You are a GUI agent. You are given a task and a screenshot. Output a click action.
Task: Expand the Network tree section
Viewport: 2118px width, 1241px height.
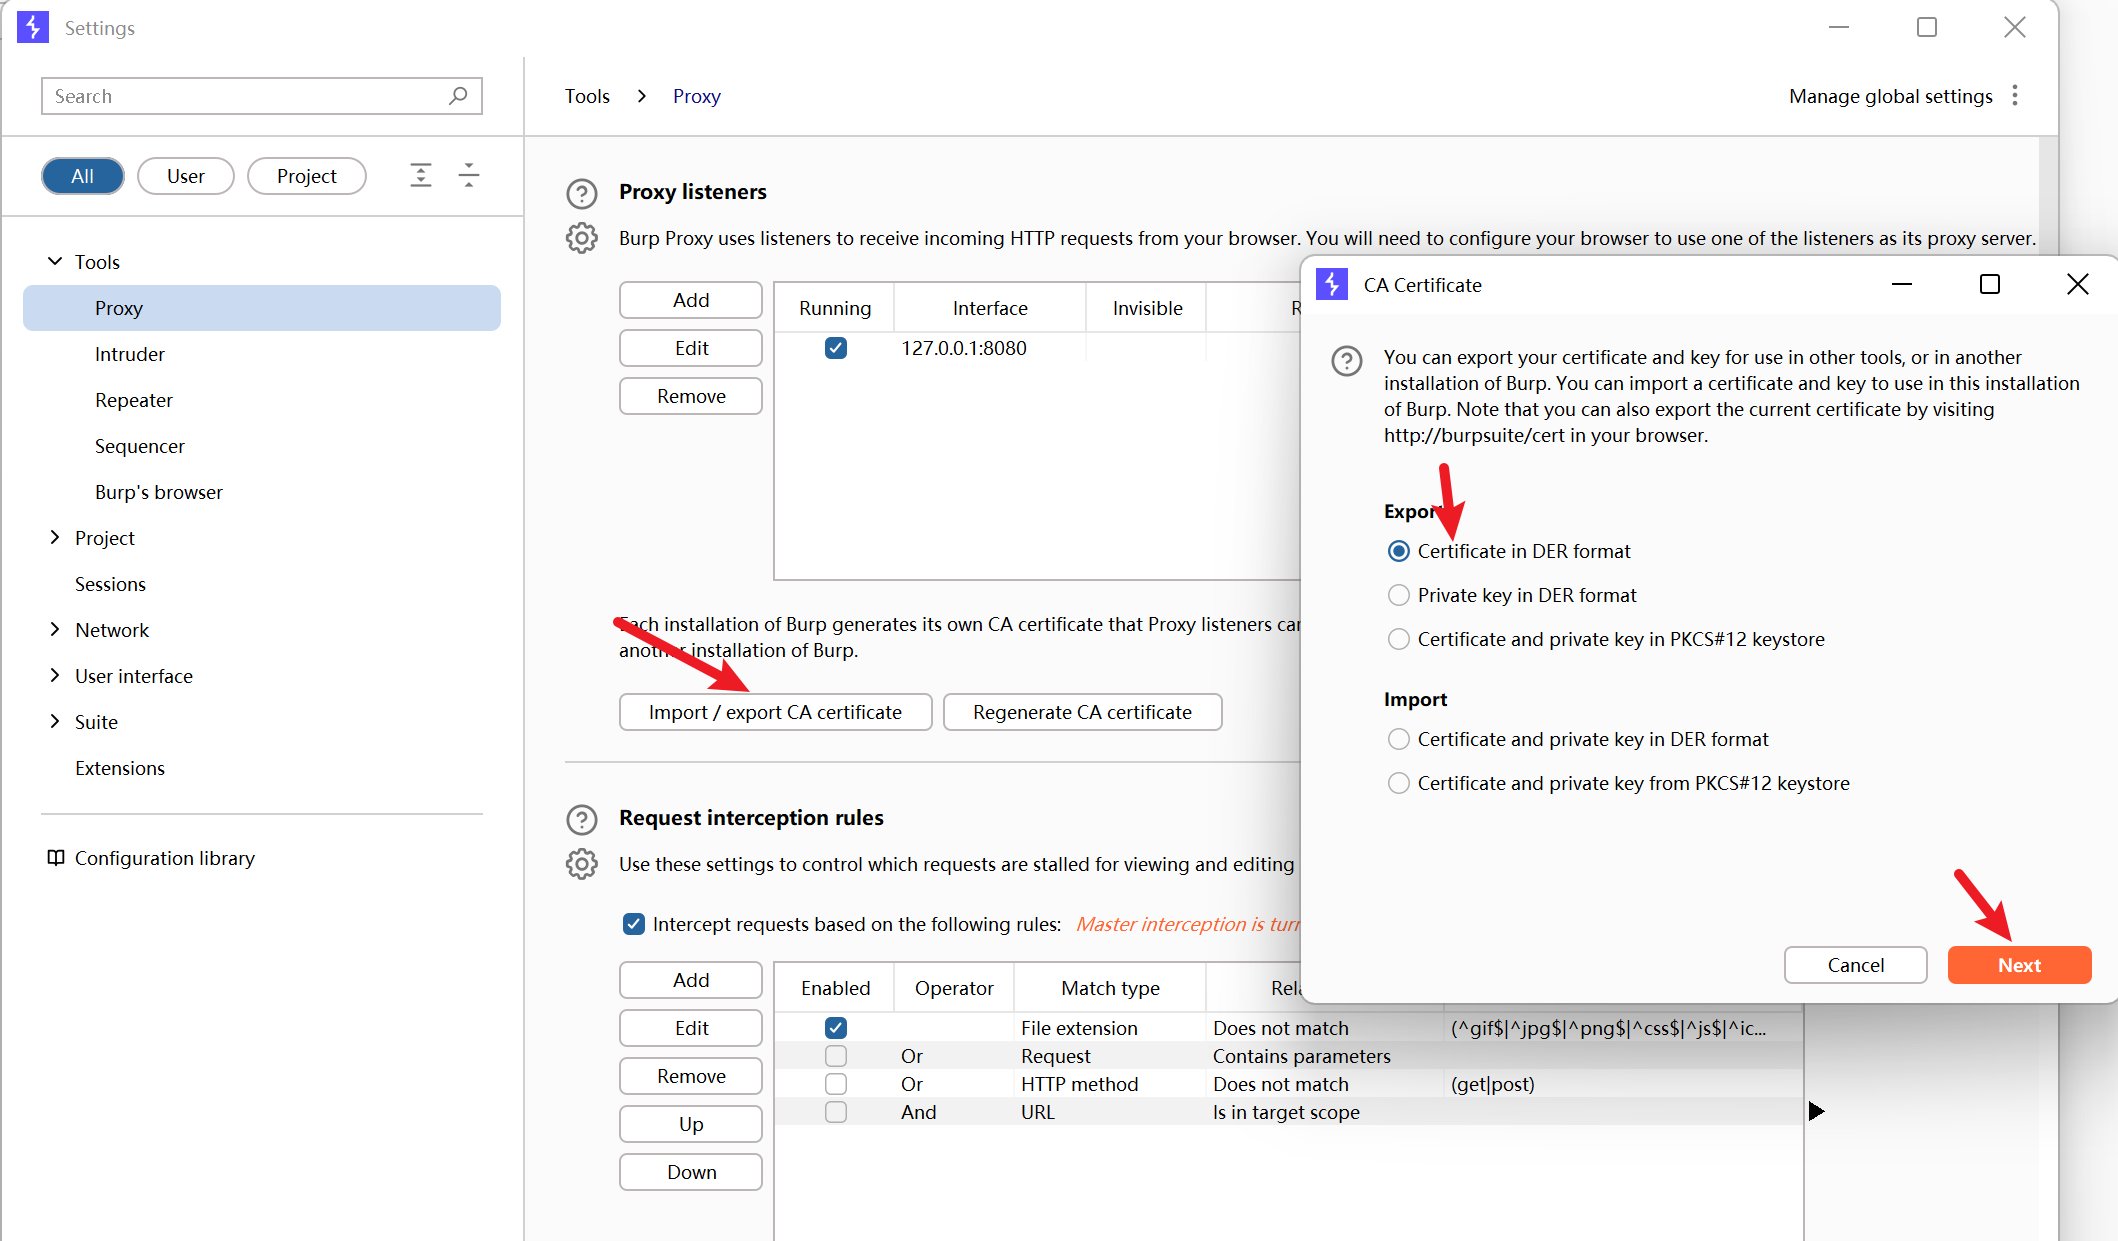[x=55, y=629]
